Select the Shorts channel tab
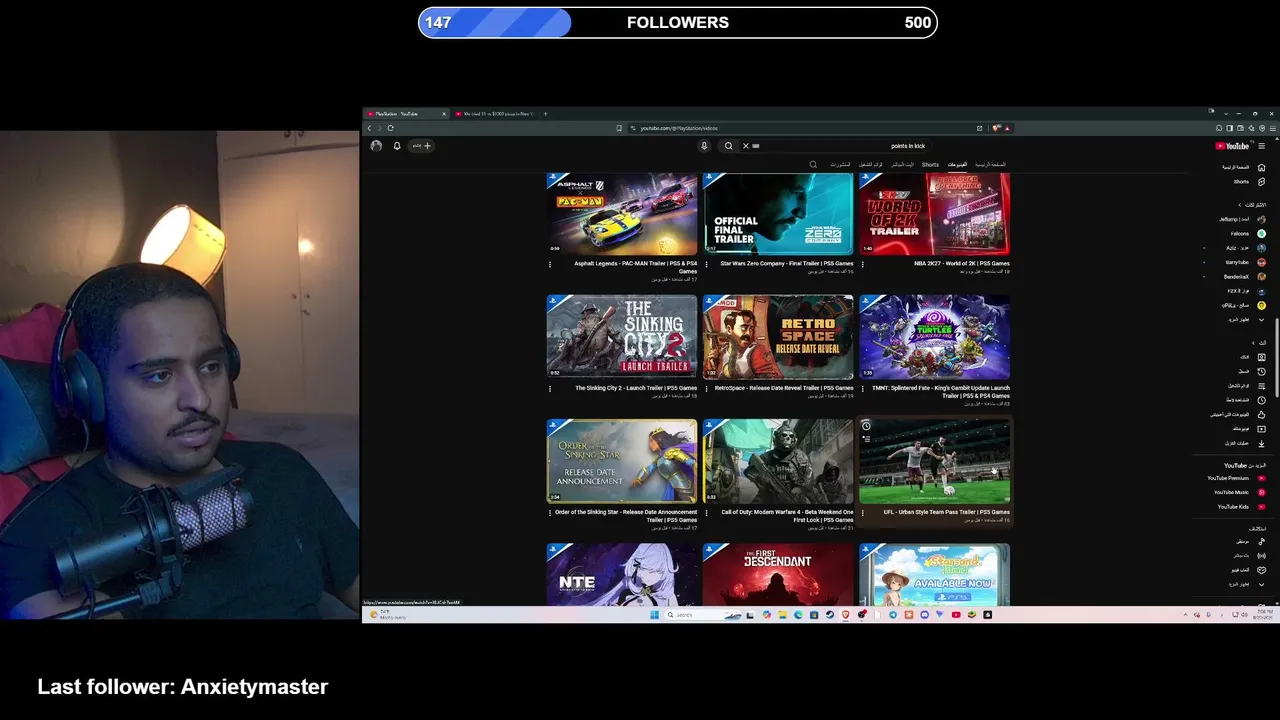 point(930,164)
